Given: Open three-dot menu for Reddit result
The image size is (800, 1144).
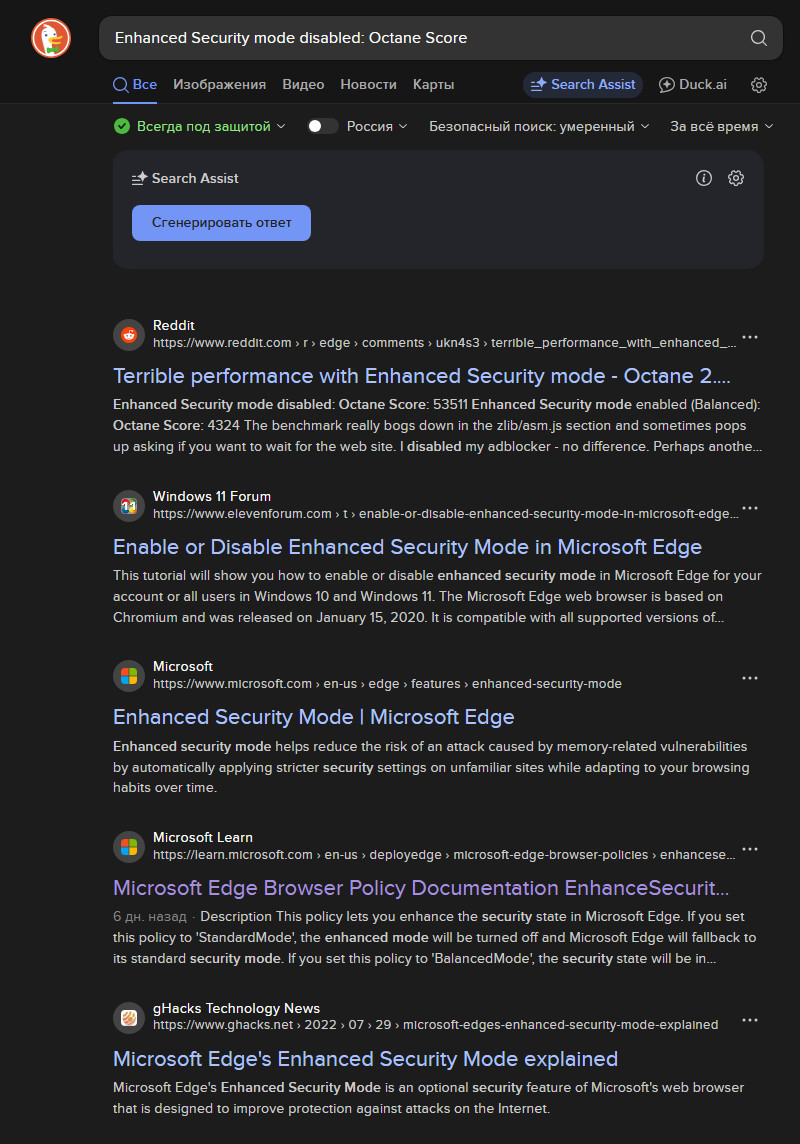Looking at the screenshot, I should click(750, 337).
